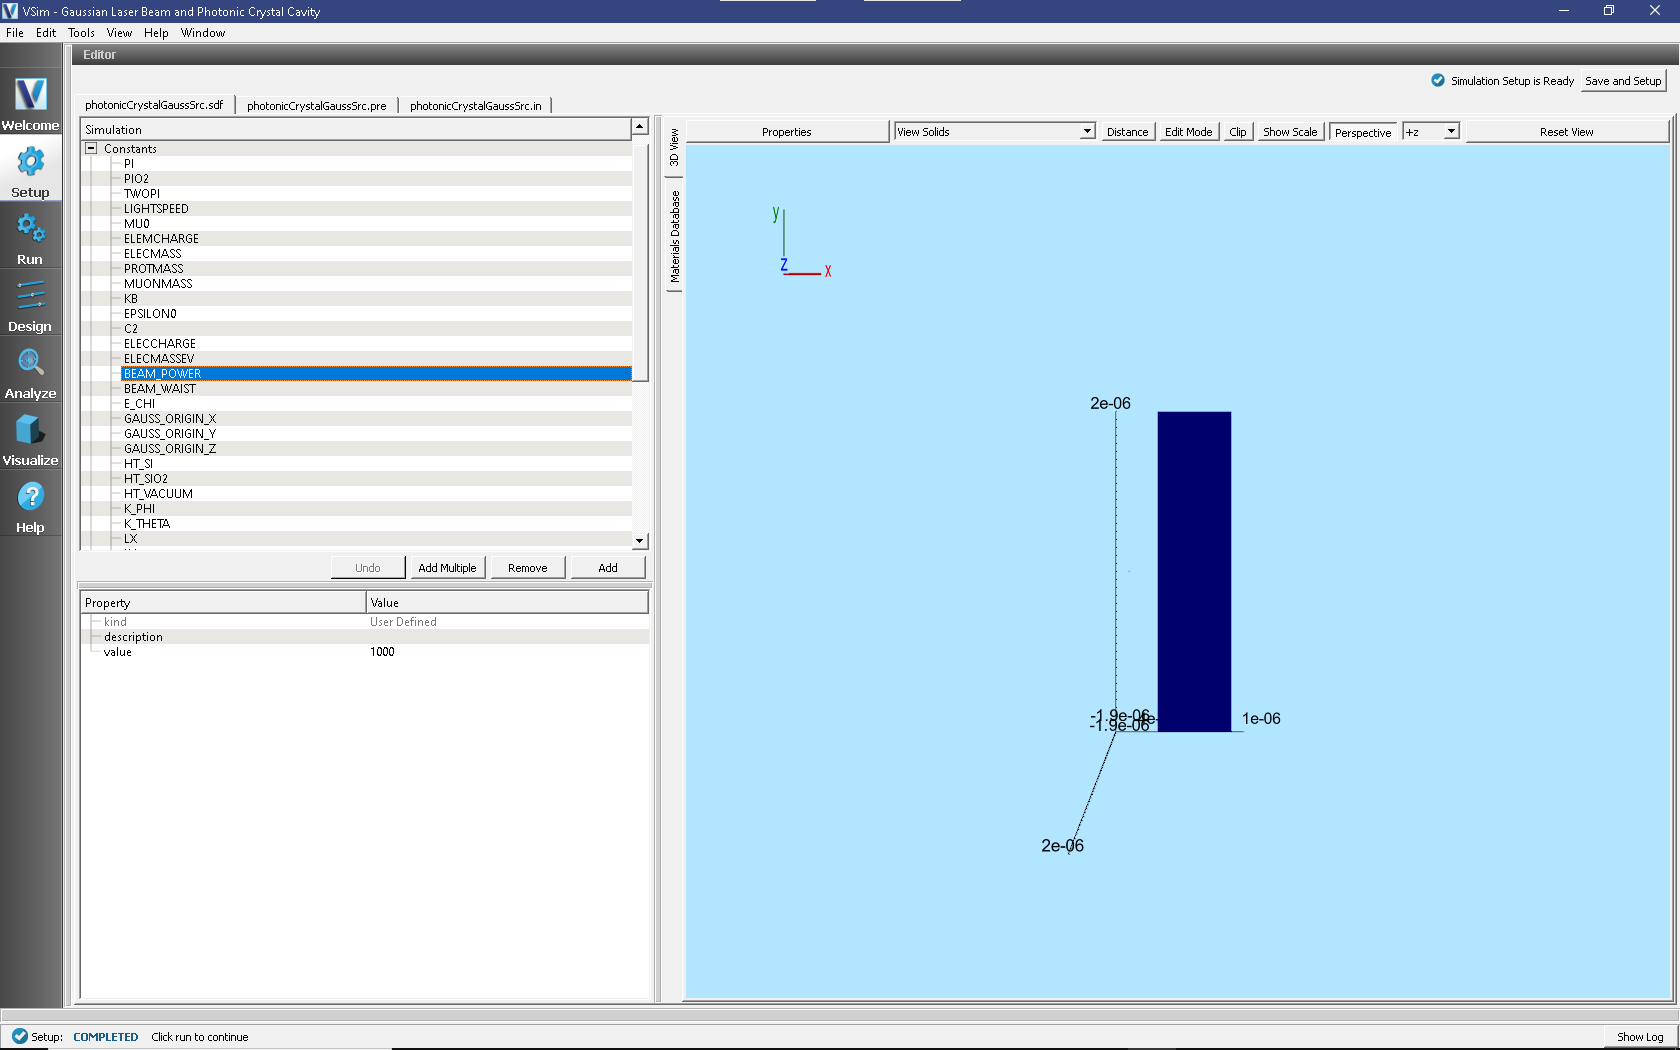This screenshot has width=1680, height=1050.
Task: Toggle Show Scale in the viewer
Action: tap(1290, 132)
